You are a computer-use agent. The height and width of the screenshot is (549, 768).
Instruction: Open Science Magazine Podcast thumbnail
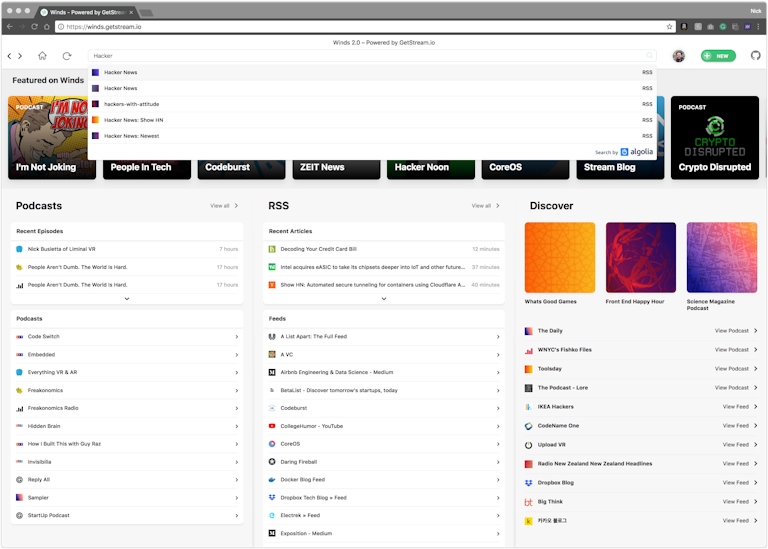721,258
